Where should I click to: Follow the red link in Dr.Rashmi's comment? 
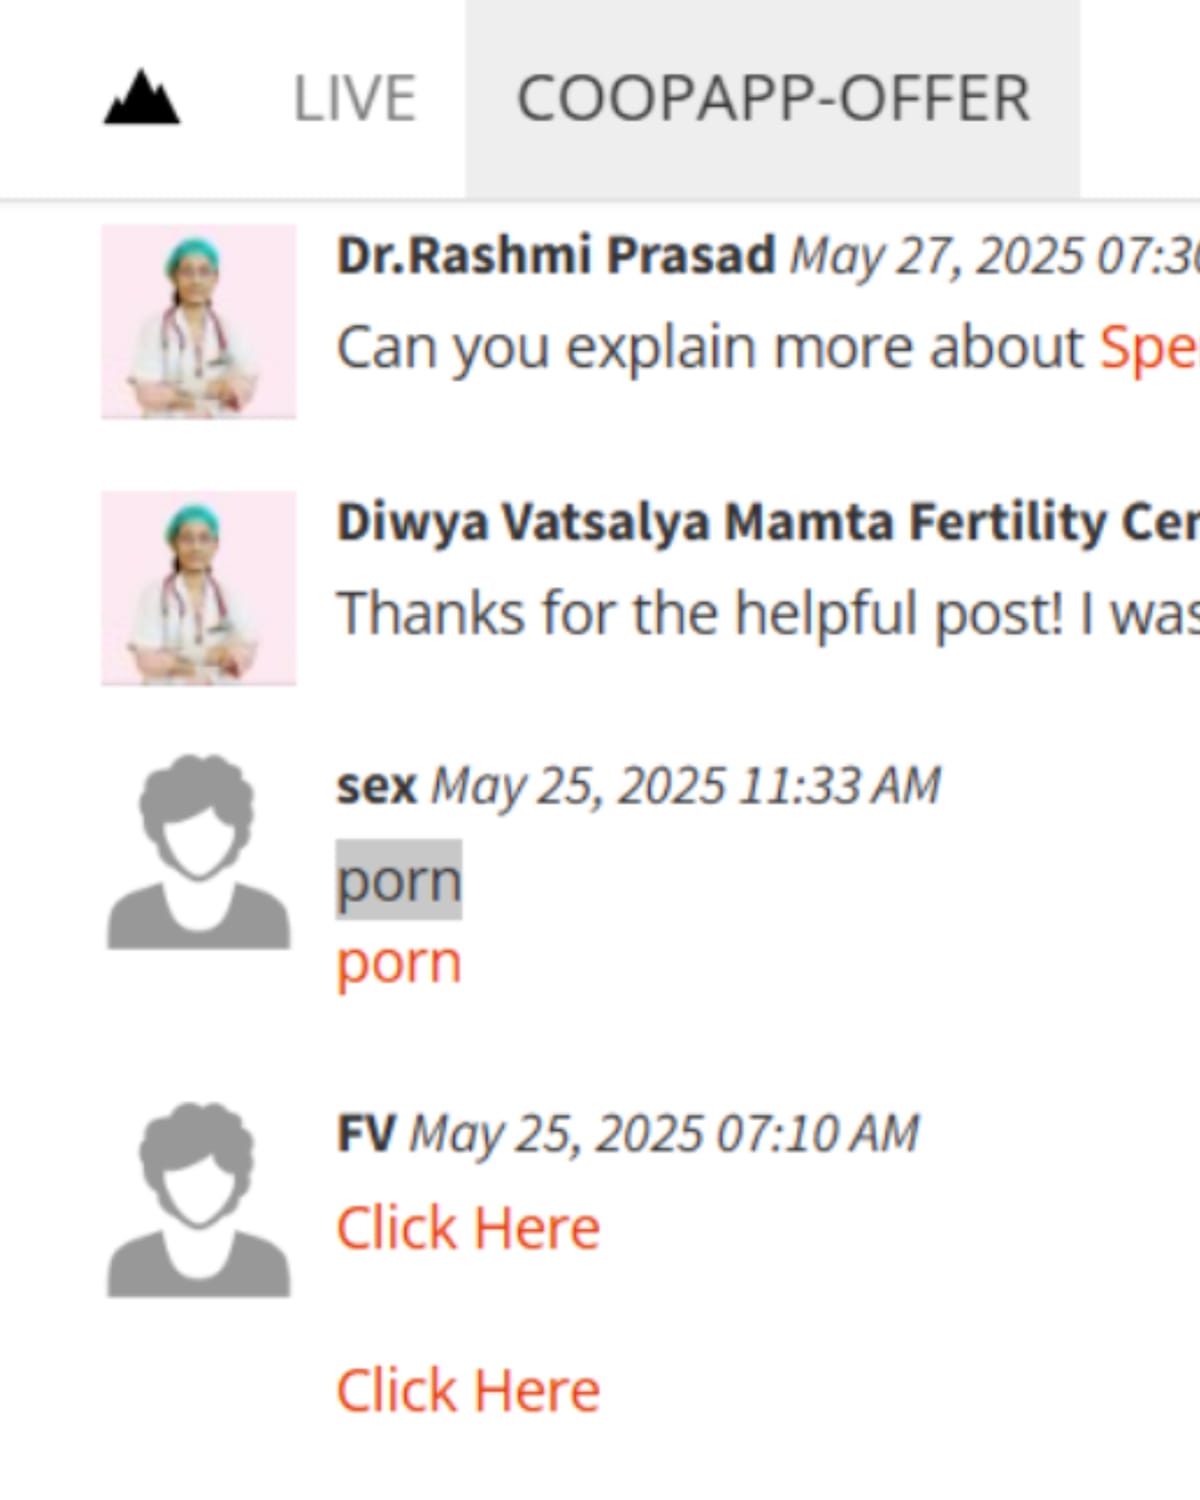click(1148, 348)
